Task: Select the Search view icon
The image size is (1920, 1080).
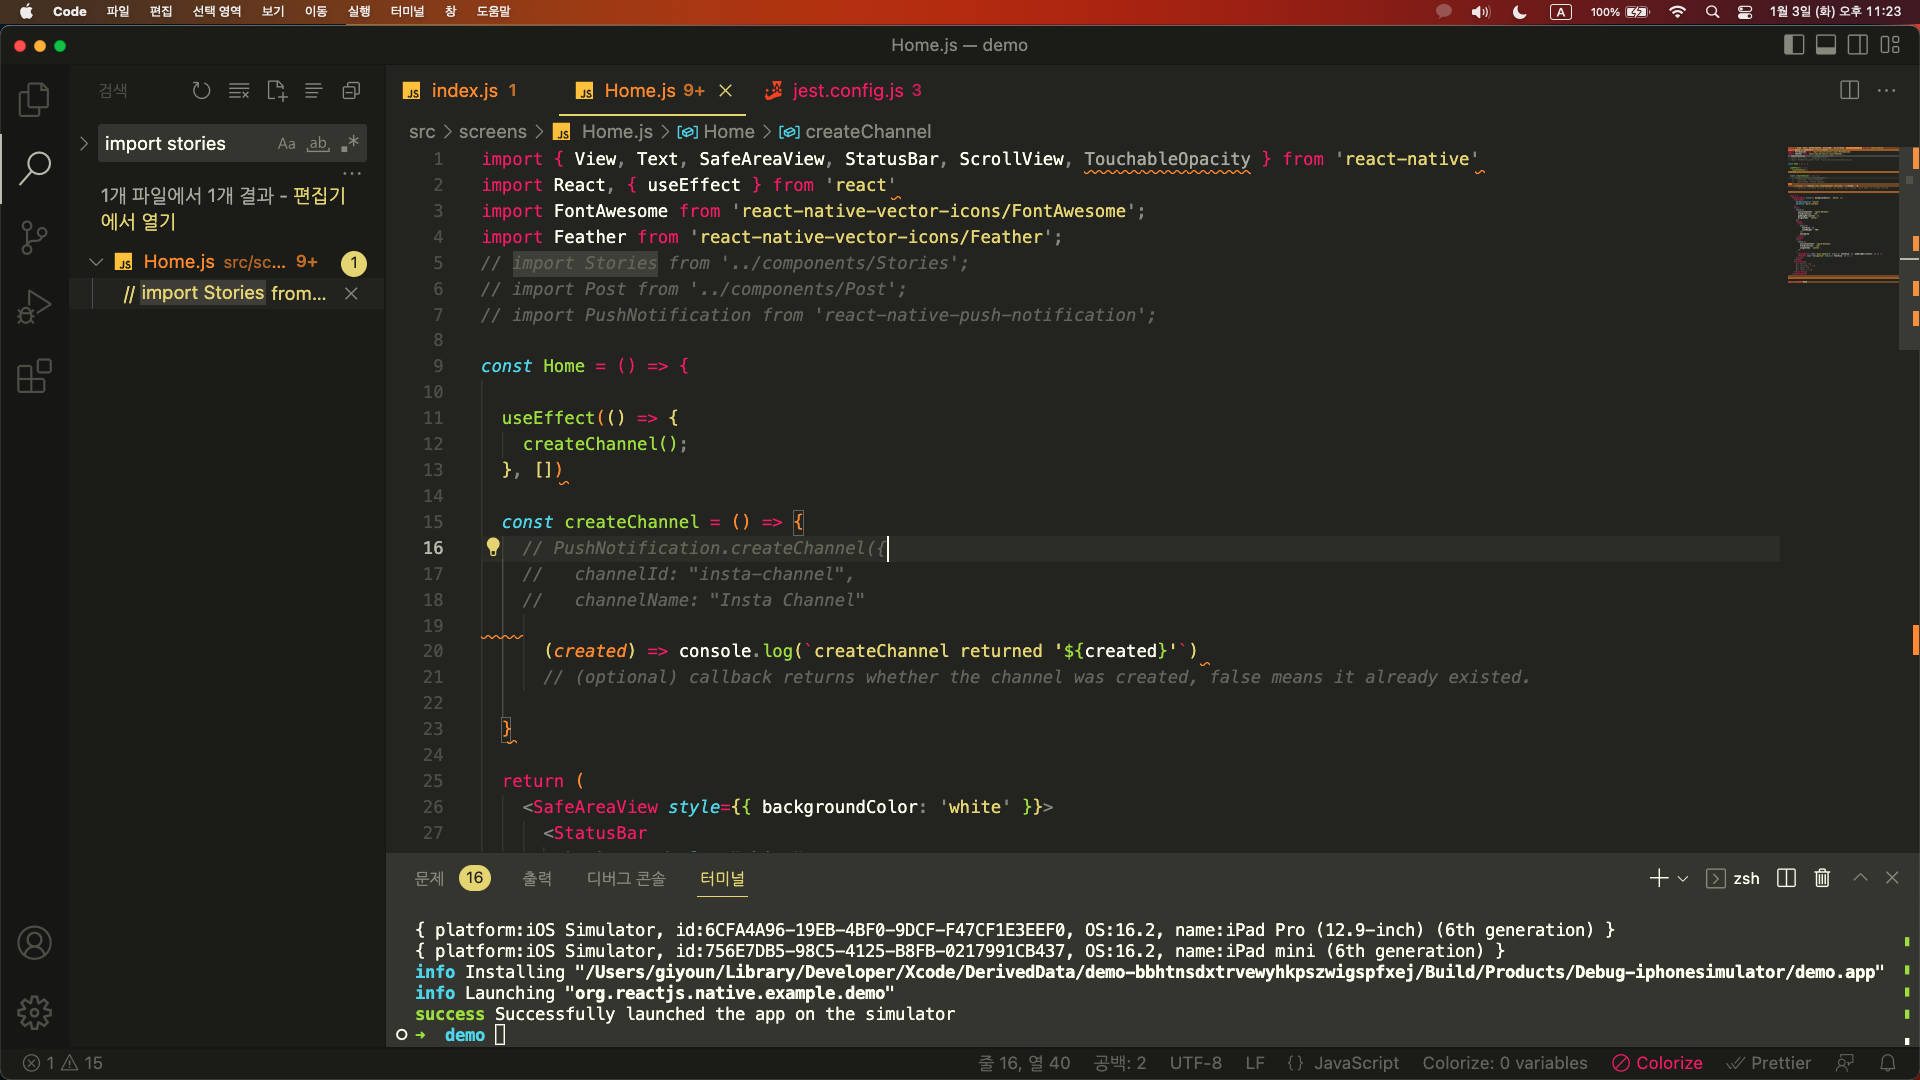Action: 34,168
